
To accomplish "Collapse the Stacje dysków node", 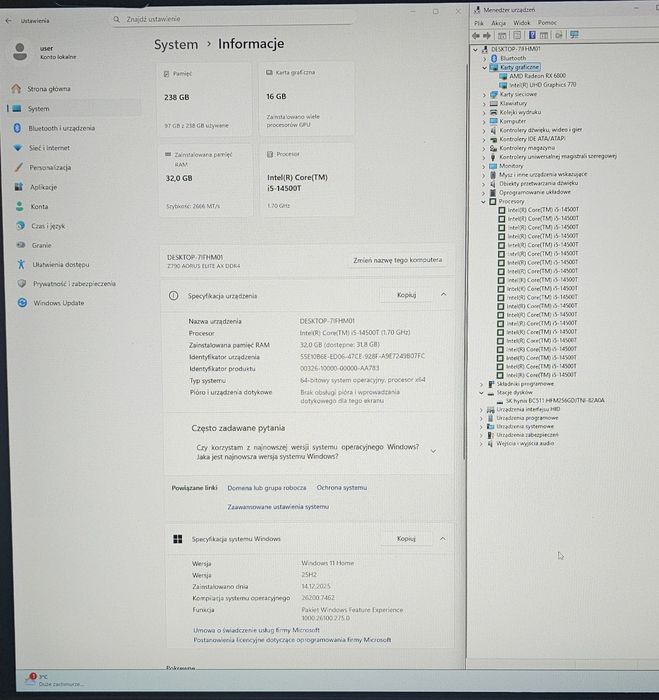I will 481,393.
